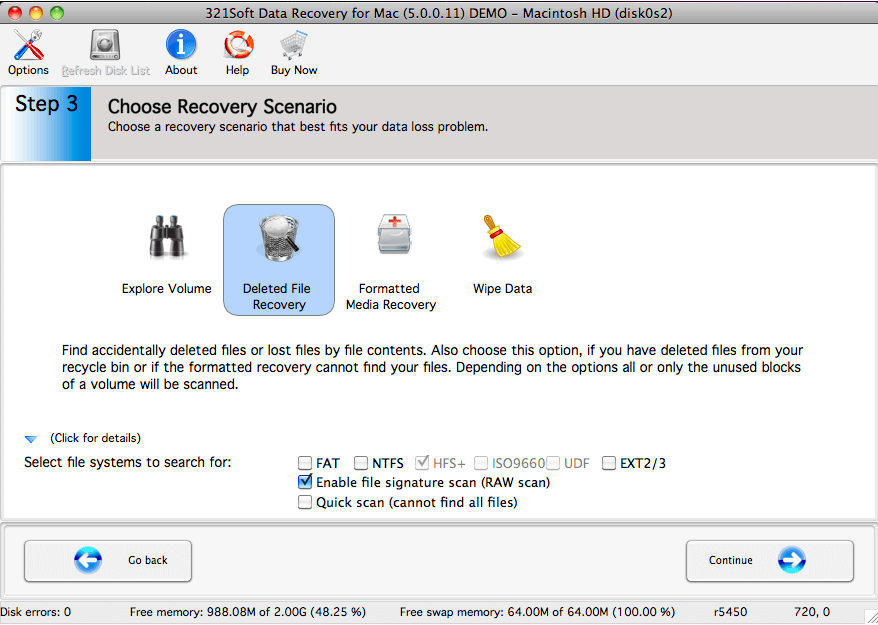Disable file signature RAW scan checkbox
This screenshot has width=878, height=625.
click(x=305, y=482)
